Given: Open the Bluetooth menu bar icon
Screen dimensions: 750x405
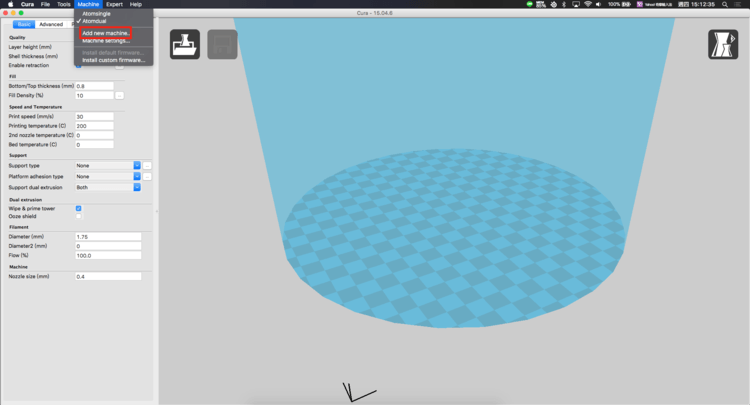Looking at the screenshot, I should coord(564,4).
